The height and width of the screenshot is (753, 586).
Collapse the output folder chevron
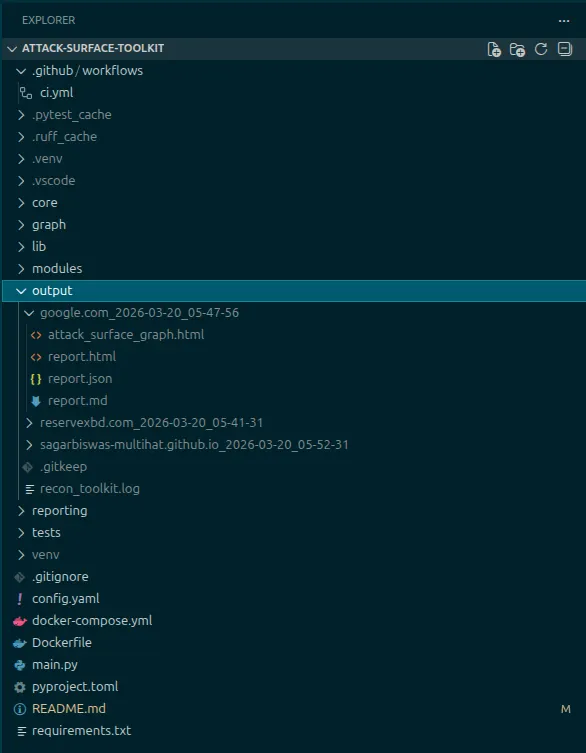click(x=21, y=291)
